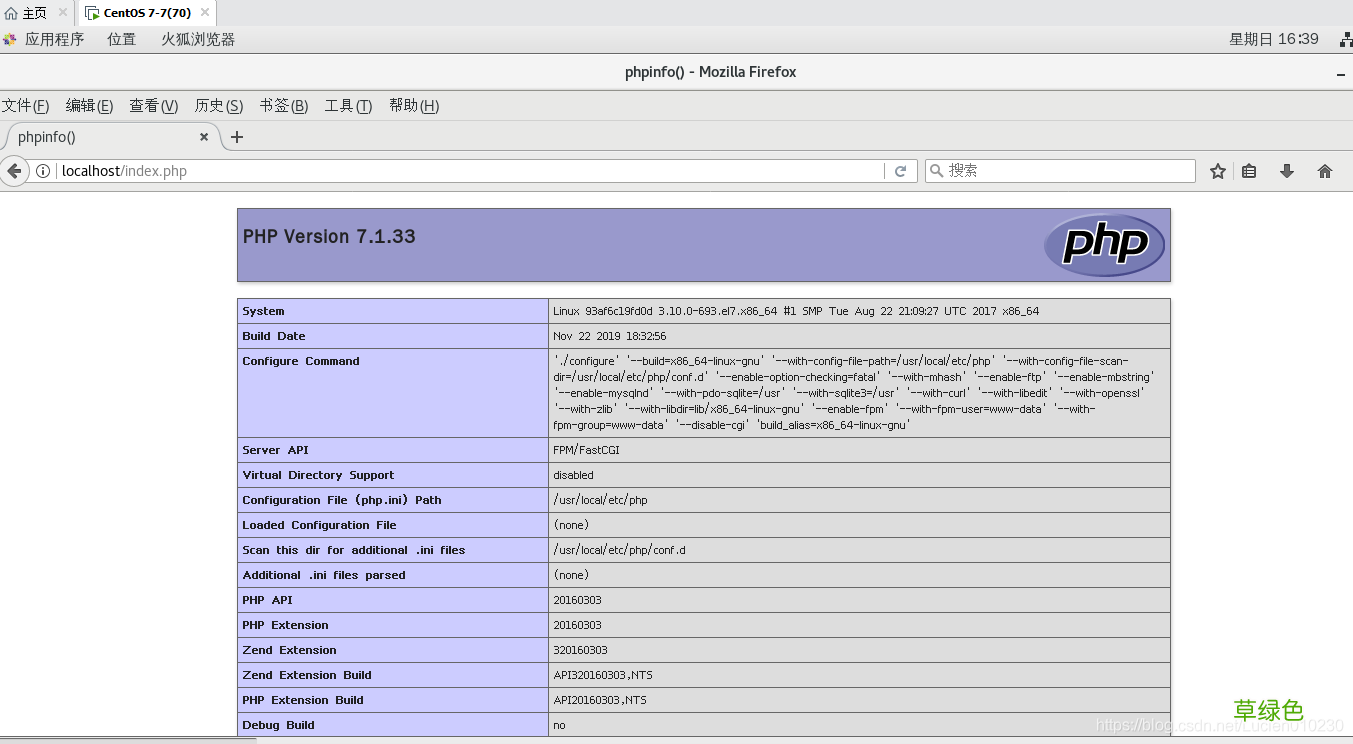This screenshot has width=1353, height=744.
Task: Click the System row label
Action: pyautogui.click(x=263, y=311)
